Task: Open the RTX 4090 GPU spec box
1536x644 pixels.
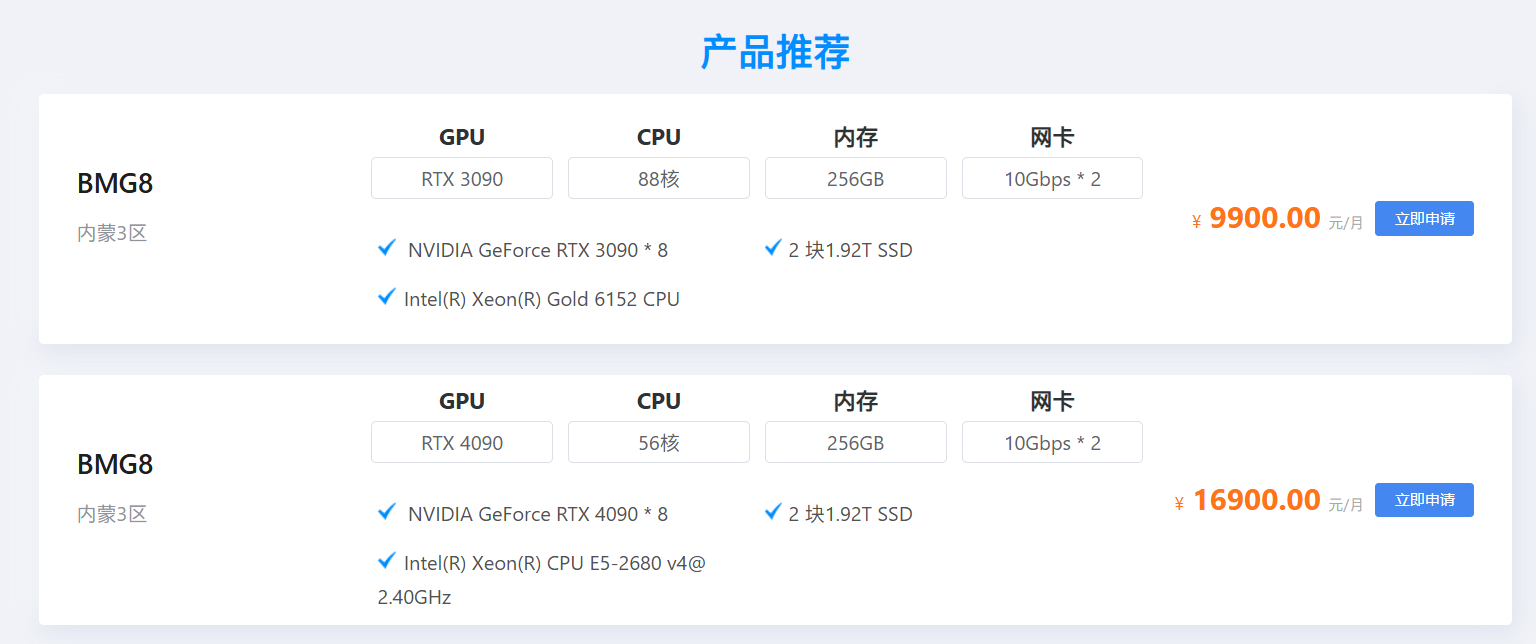Action: 461,441
